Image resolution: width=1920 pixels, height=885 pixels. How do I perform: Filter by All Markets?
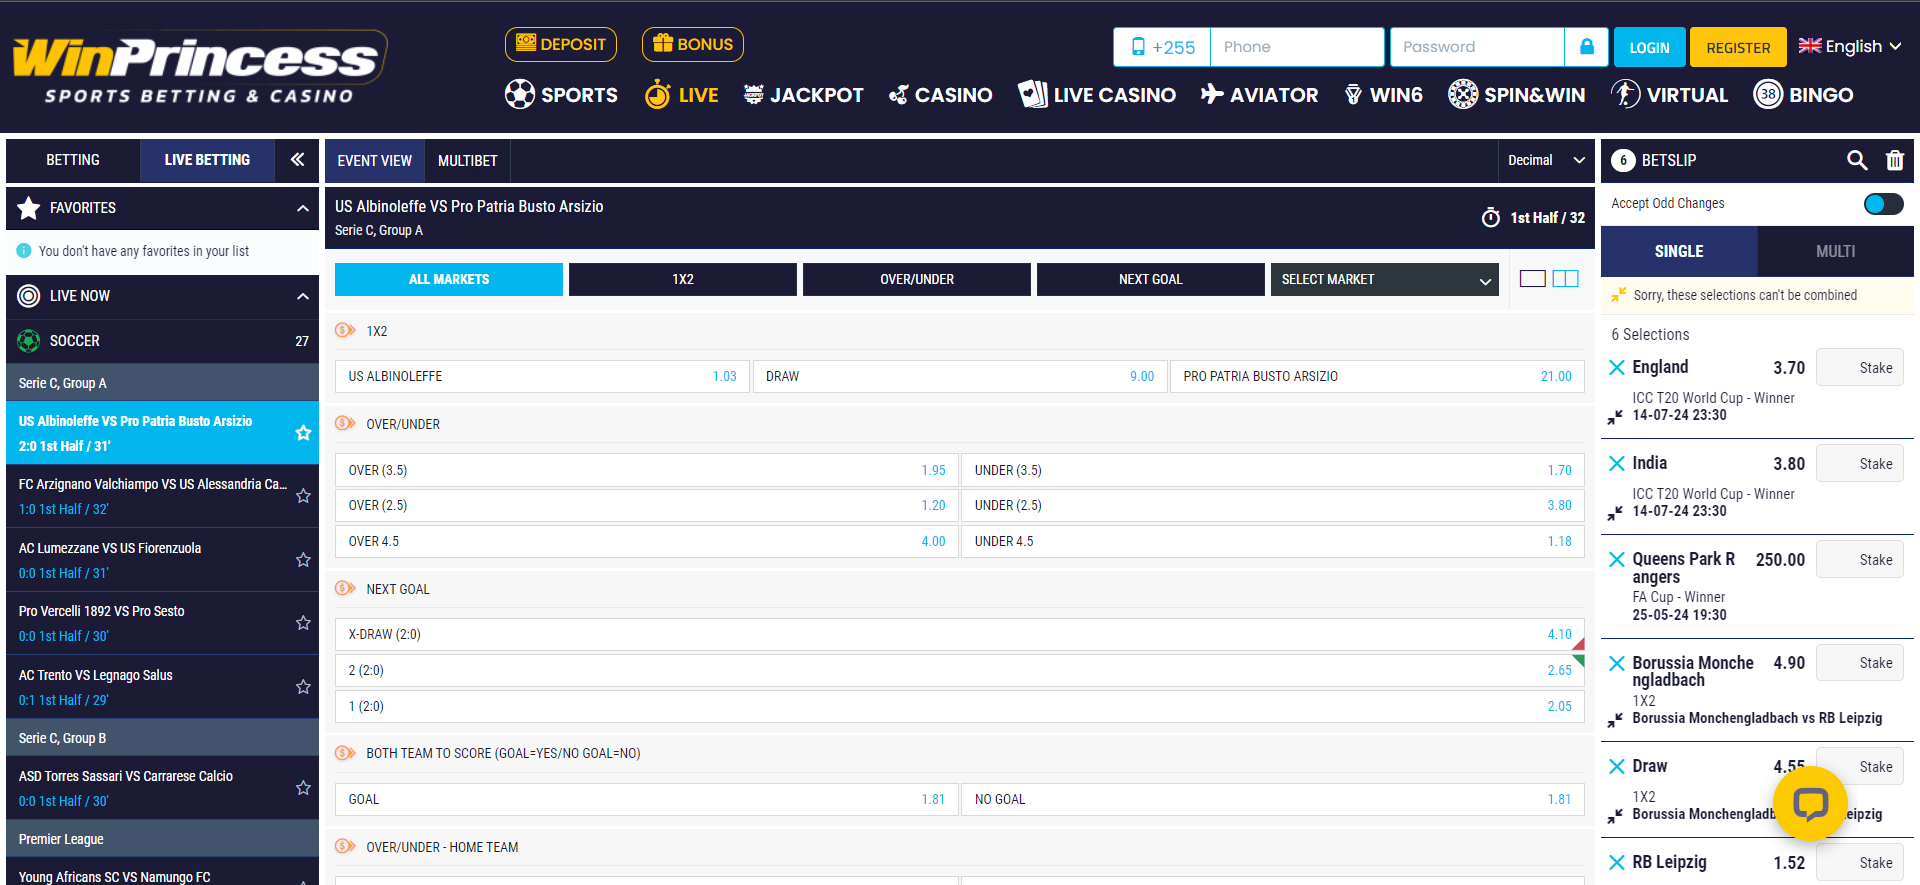click(x=449, y=279)
